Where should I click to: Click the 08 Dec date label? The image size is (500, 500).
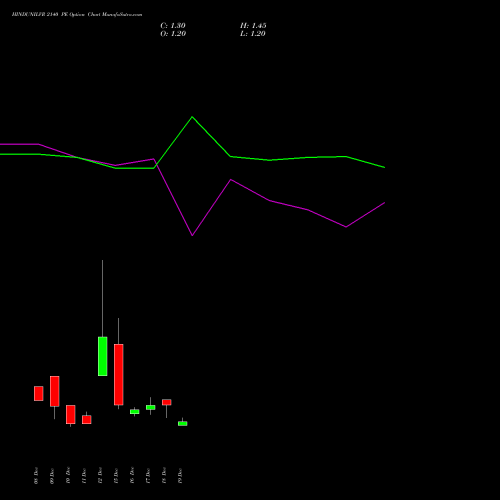point(36,476)
